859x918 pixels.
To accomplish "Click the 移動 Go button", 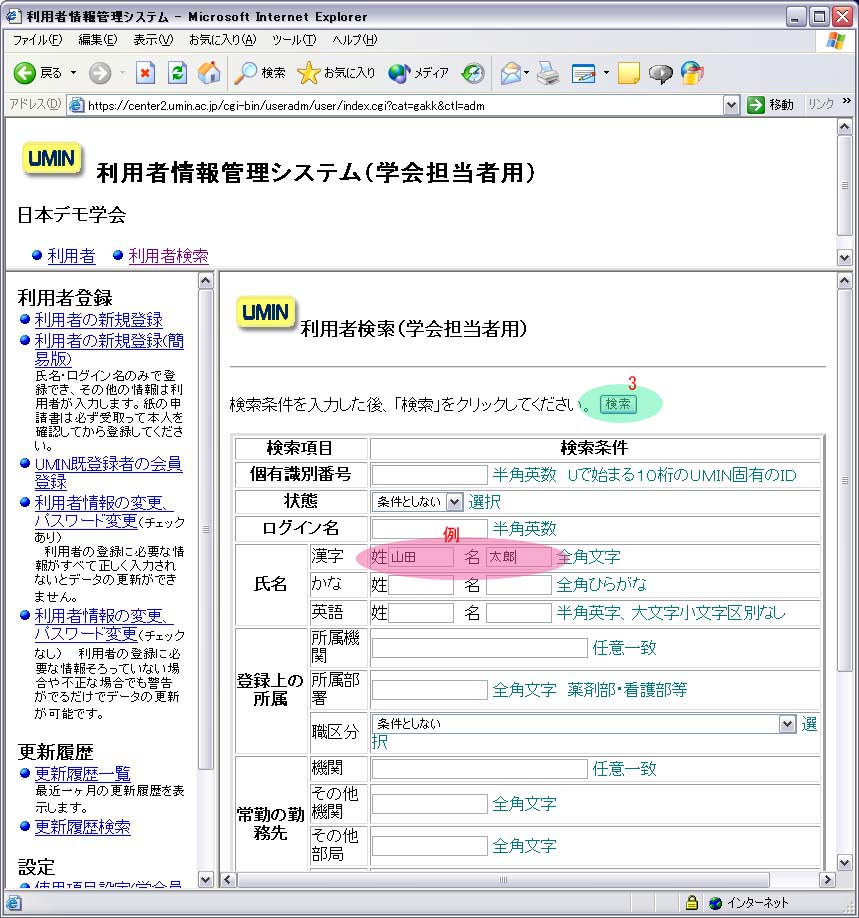I will coord(771,105).
